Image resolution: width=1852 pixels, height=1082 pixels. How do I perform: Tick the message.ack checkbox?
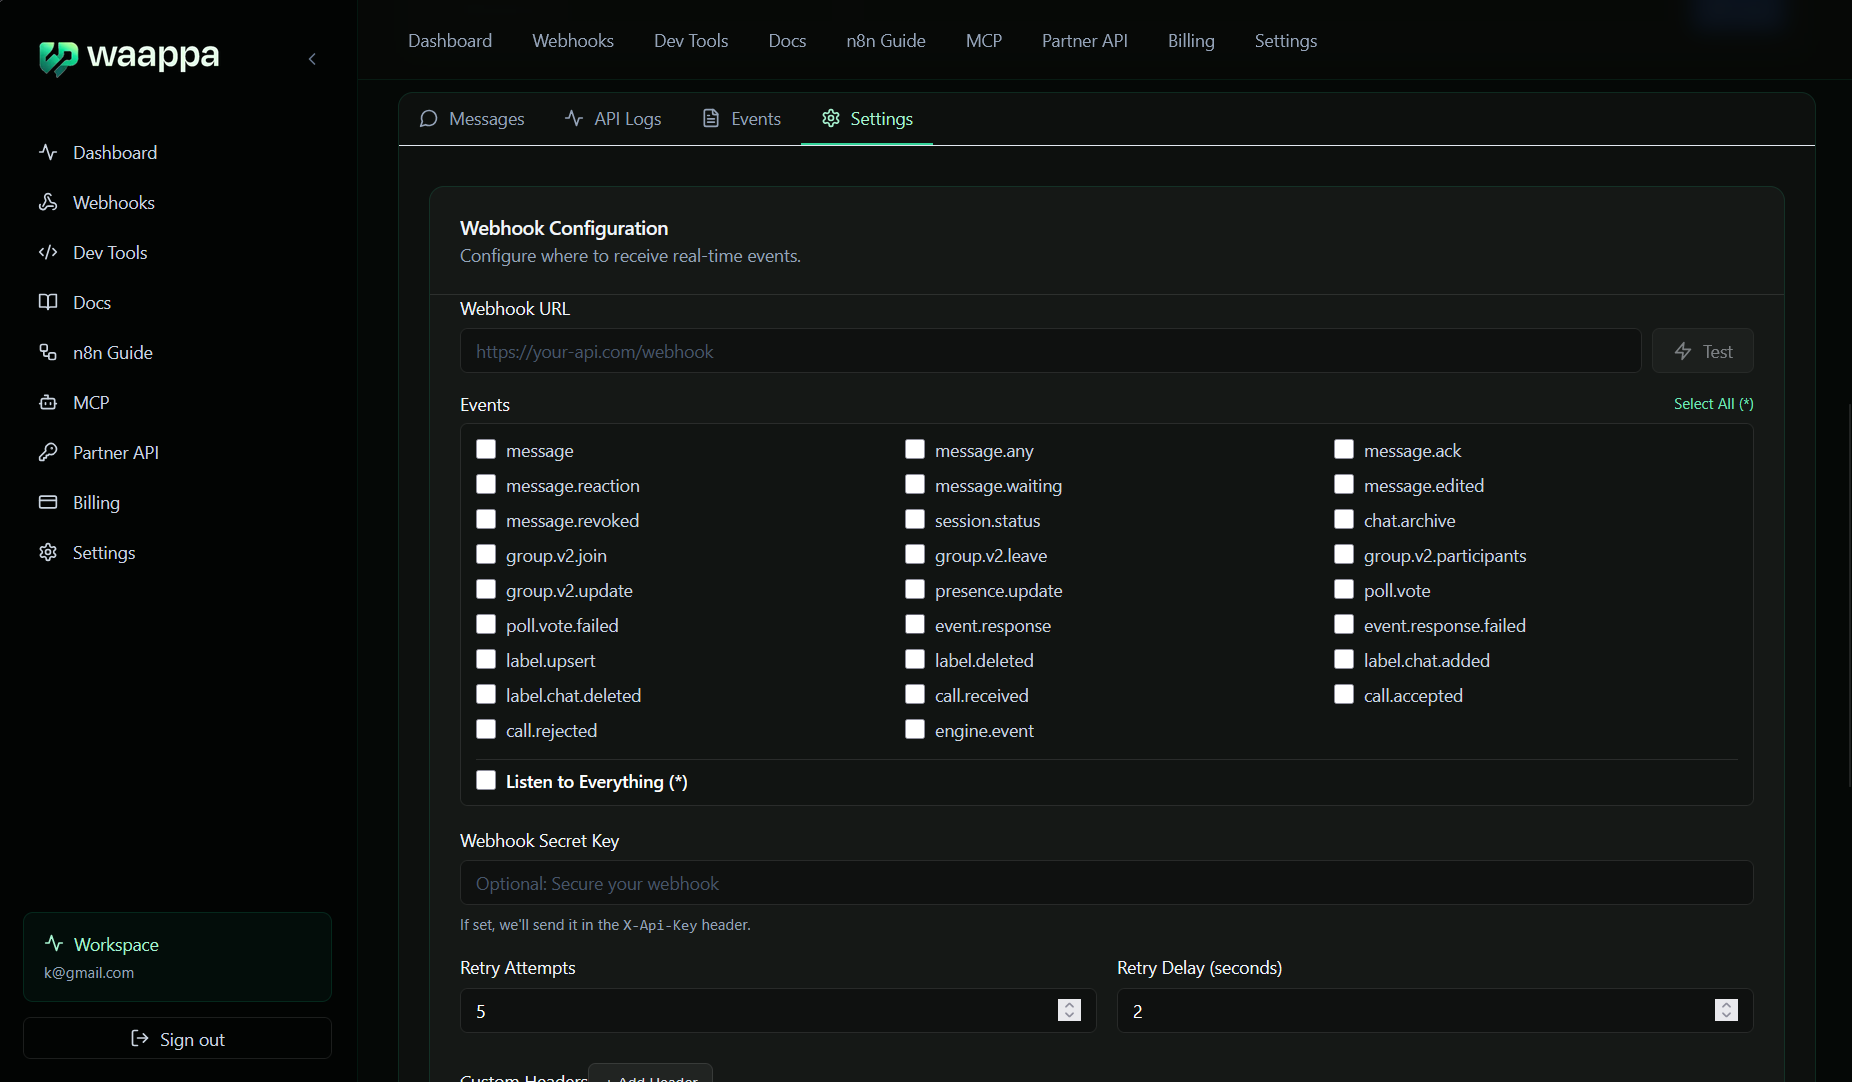click(1344, 449)
